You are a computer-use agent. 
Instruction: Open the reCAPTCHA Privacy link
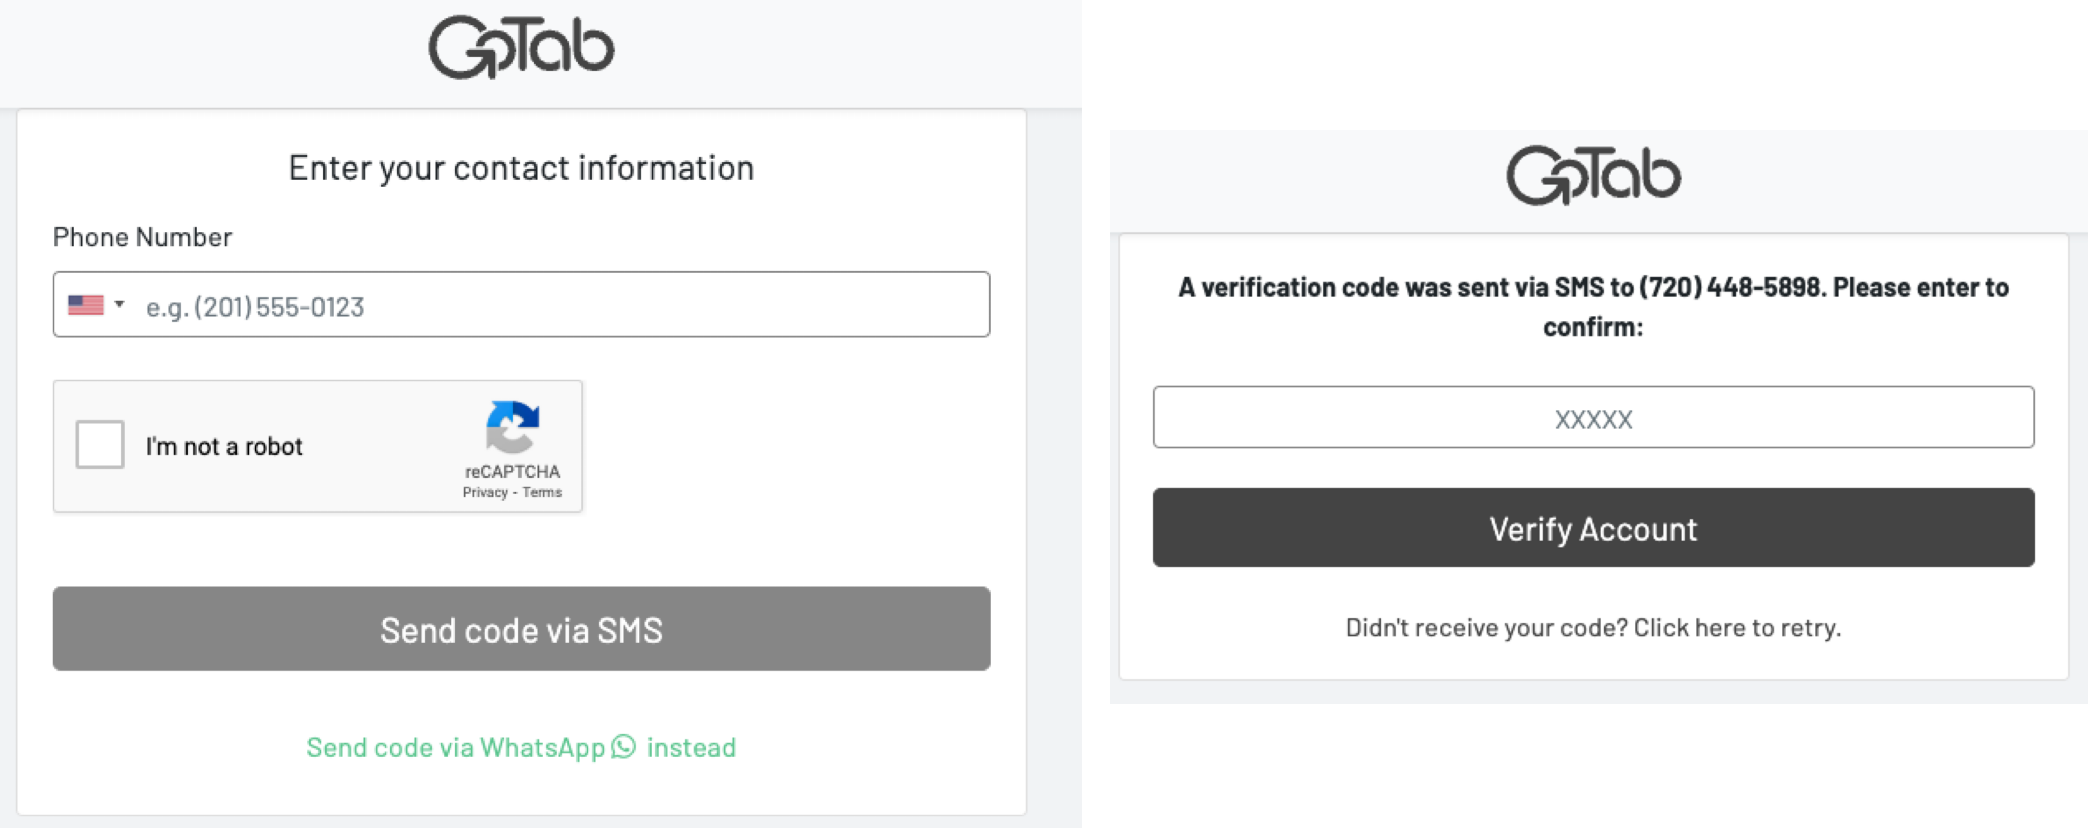tap(485, 493)
